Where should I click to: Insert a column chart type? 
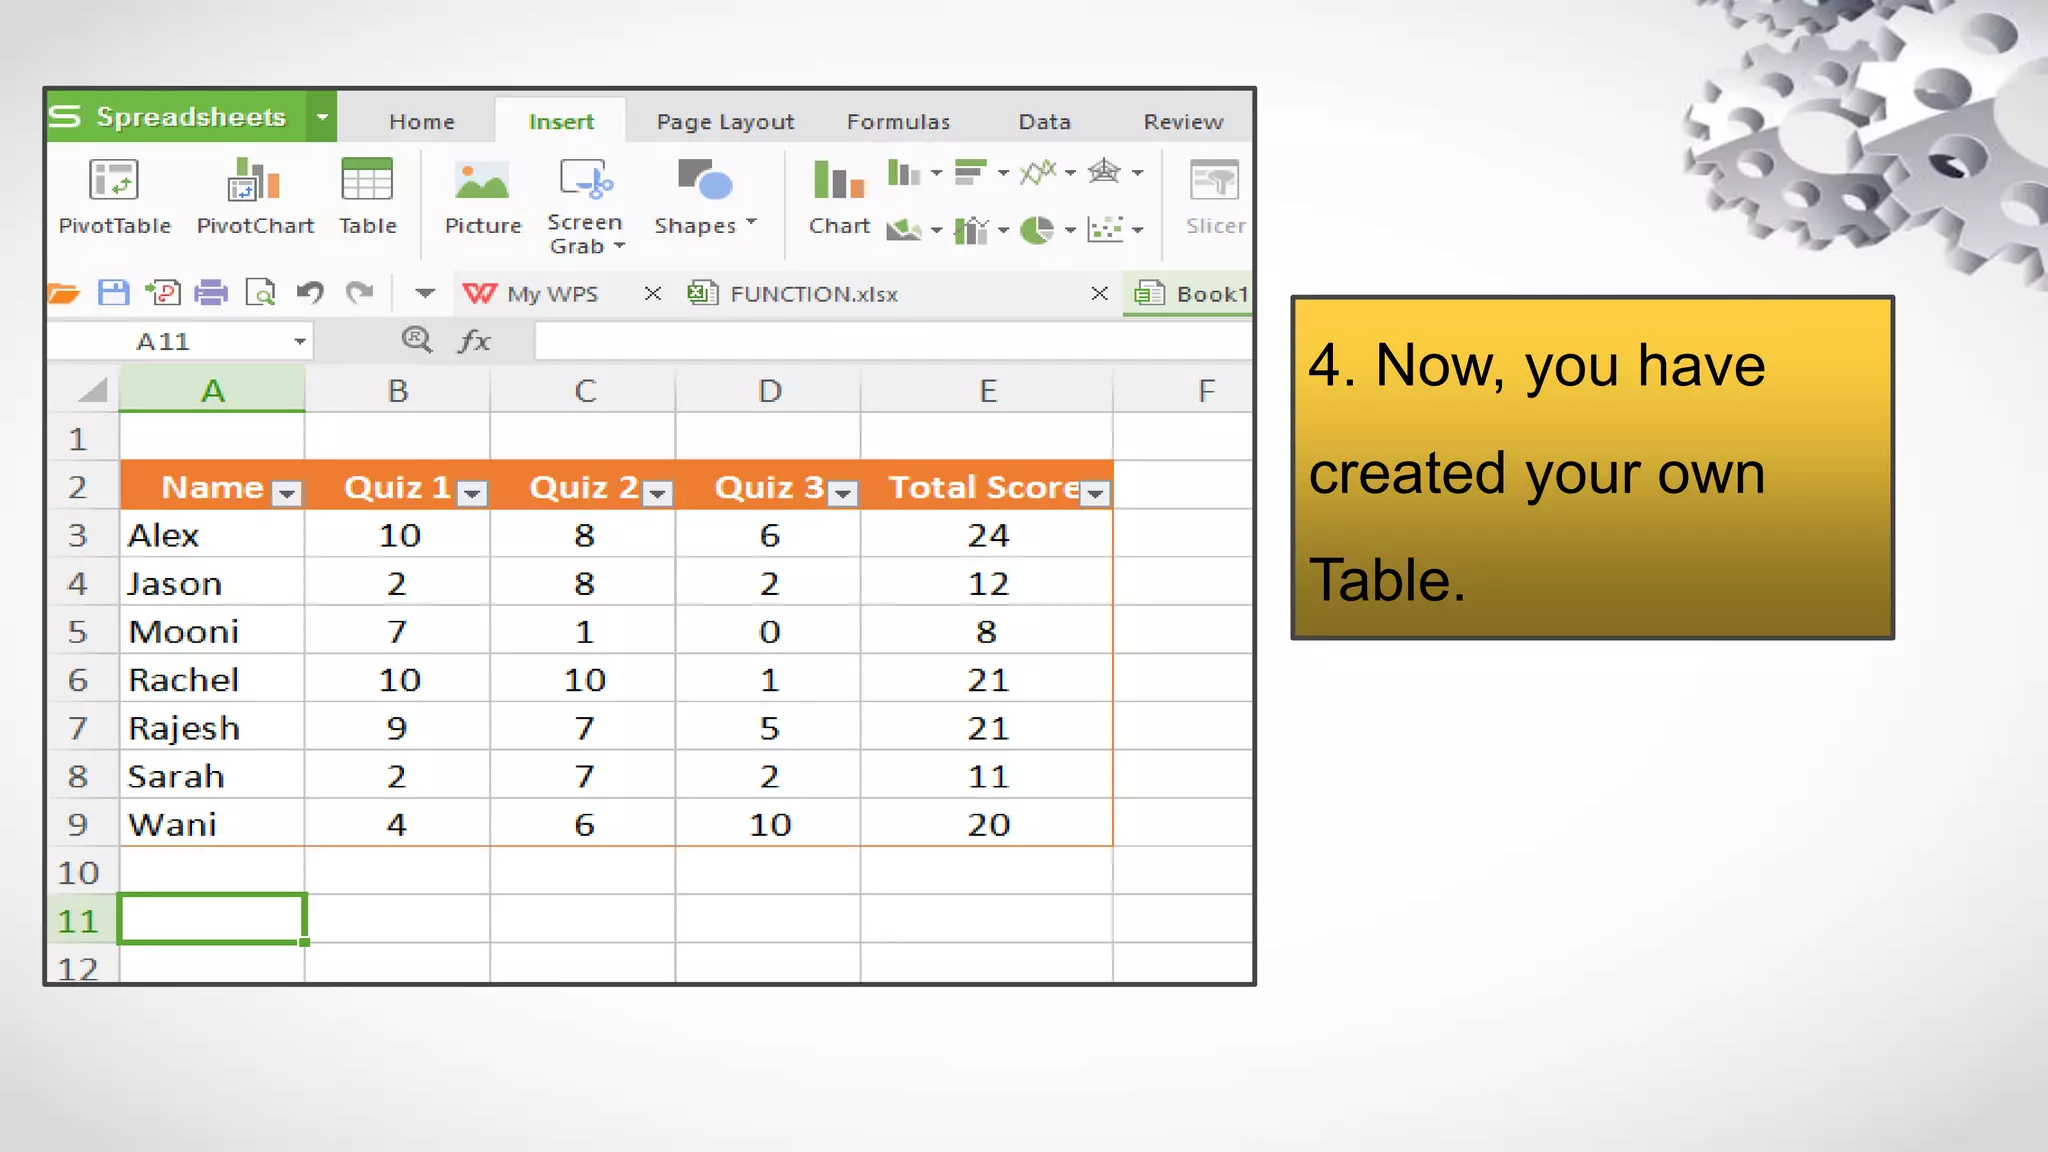coord(905,174)
